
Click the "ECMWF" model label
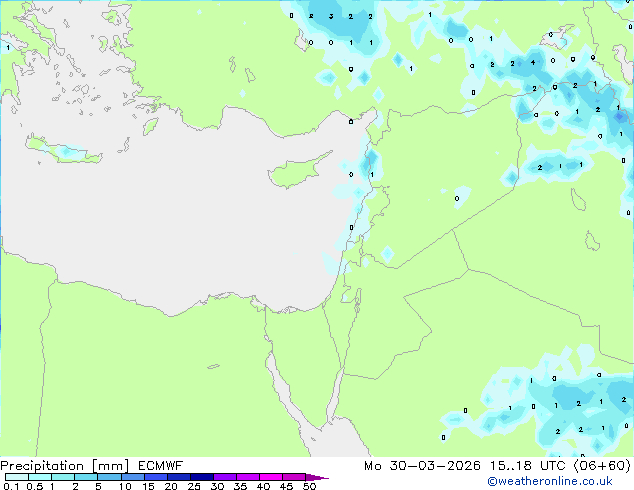click(x=161, y=466)
